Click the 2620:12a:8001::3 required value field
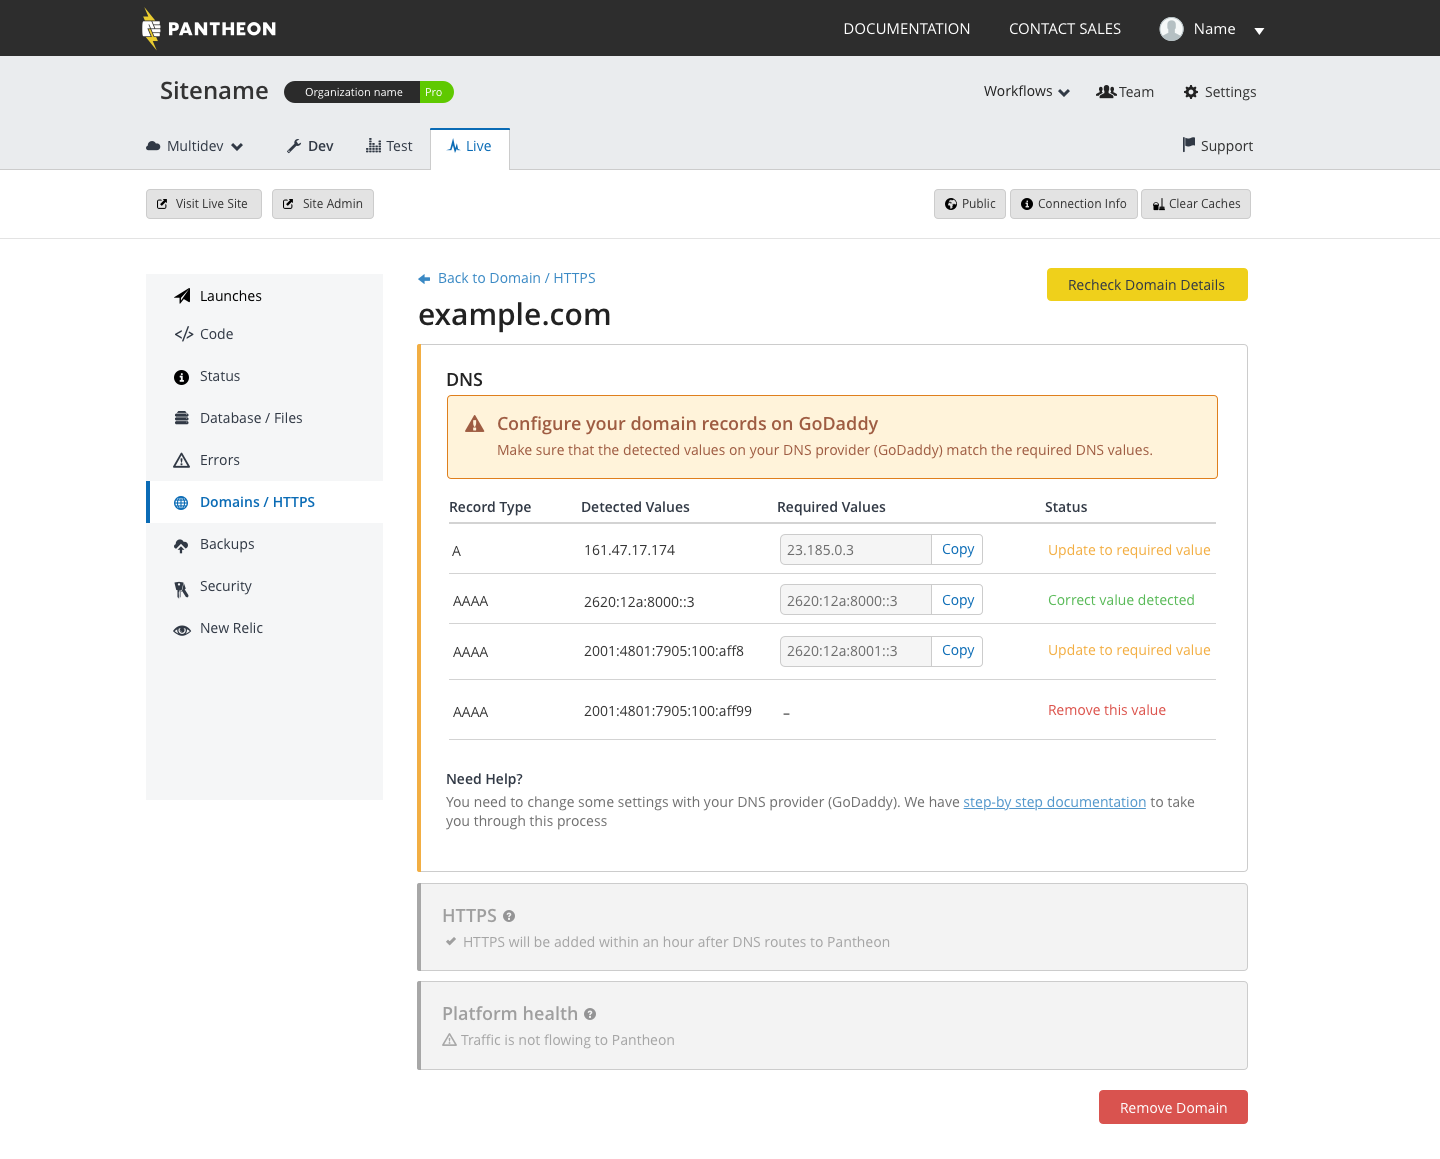The height and width of the screenshot is (1159, 1440). (856, 651)
